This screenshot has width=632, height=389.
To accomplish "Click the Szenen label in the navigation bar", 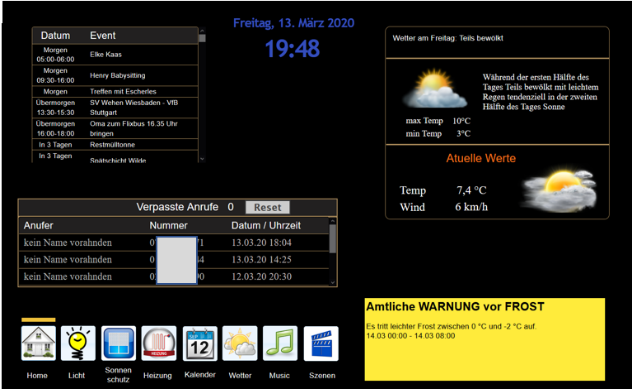I will click(x=322, y=375).
